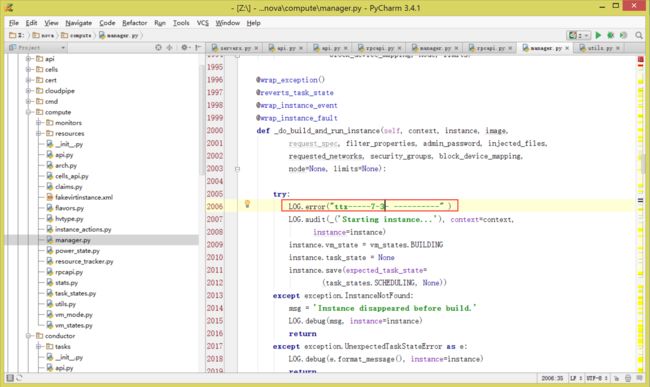Image resolution: width=650 pixels, height=387 pixels.
Task: Expand the cert folder
Action: [x=28, y=80]
